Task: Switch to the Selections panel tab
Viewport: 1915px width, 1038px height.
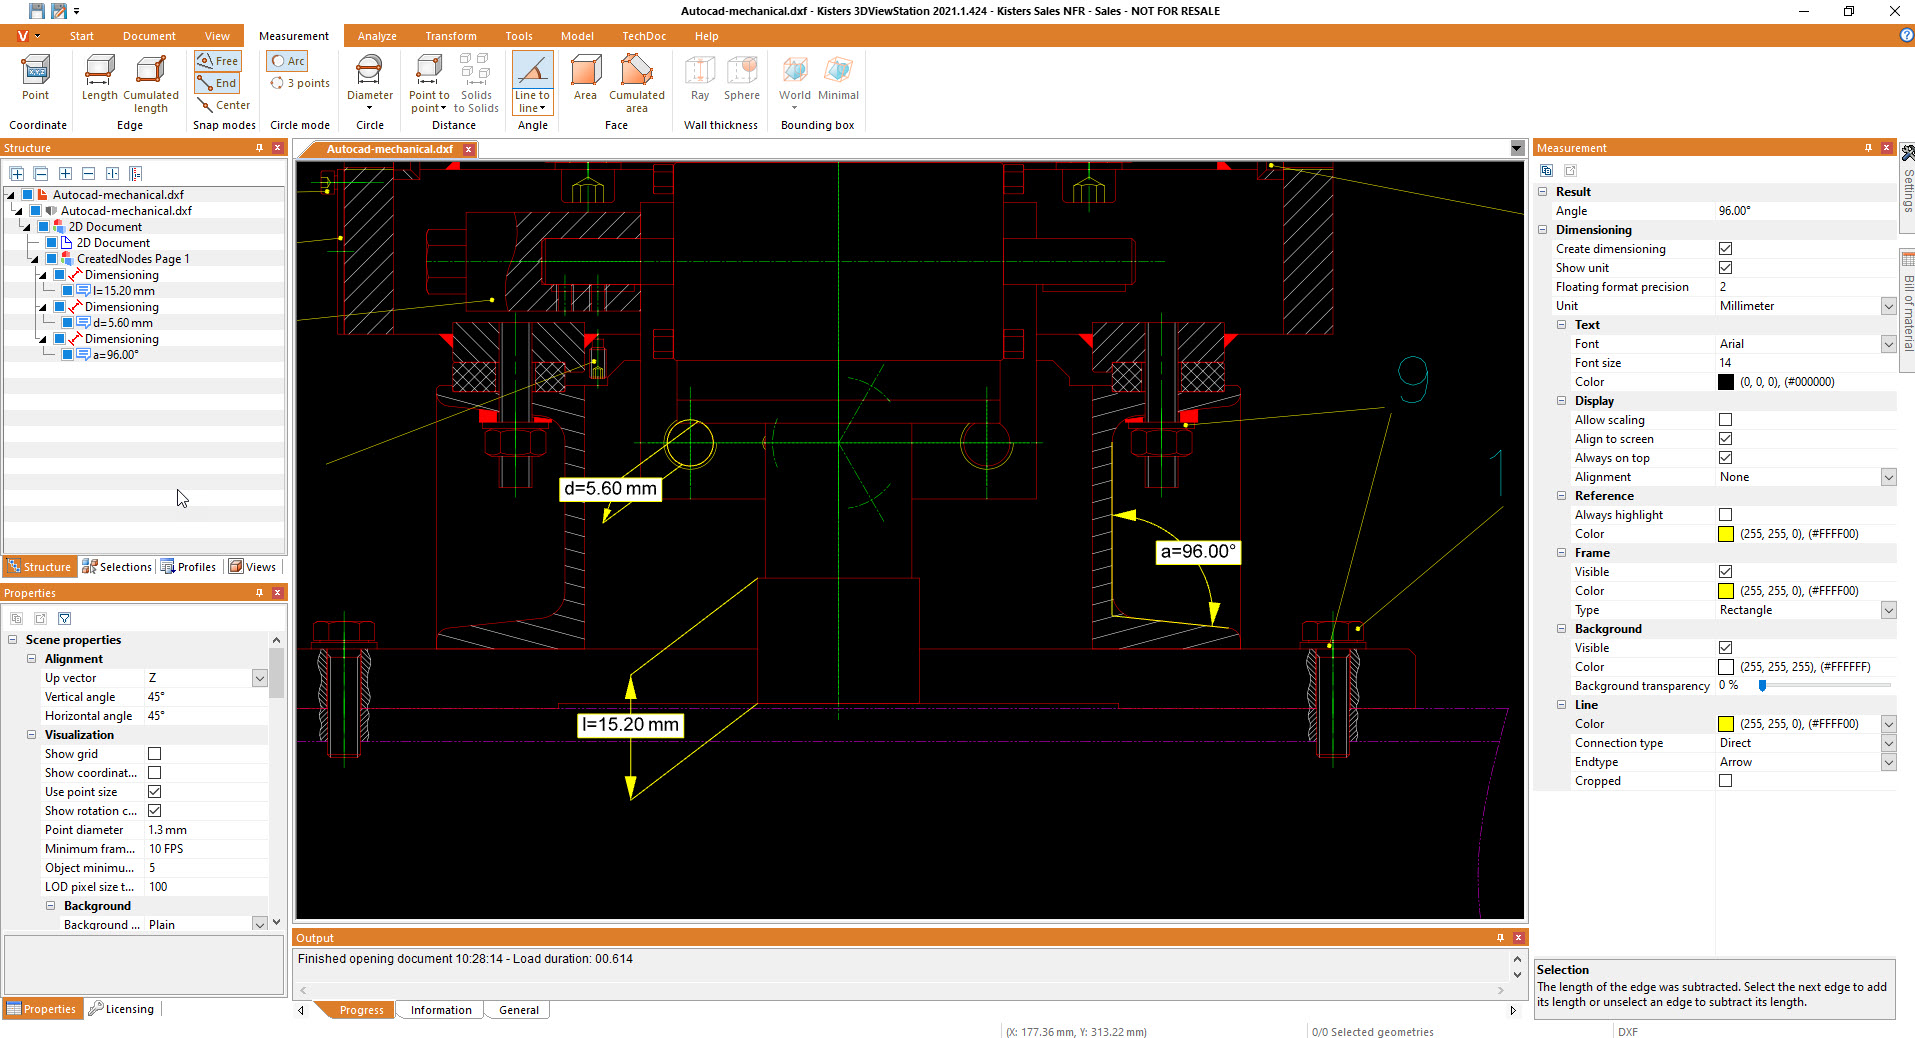Action: tap(117, 567)
